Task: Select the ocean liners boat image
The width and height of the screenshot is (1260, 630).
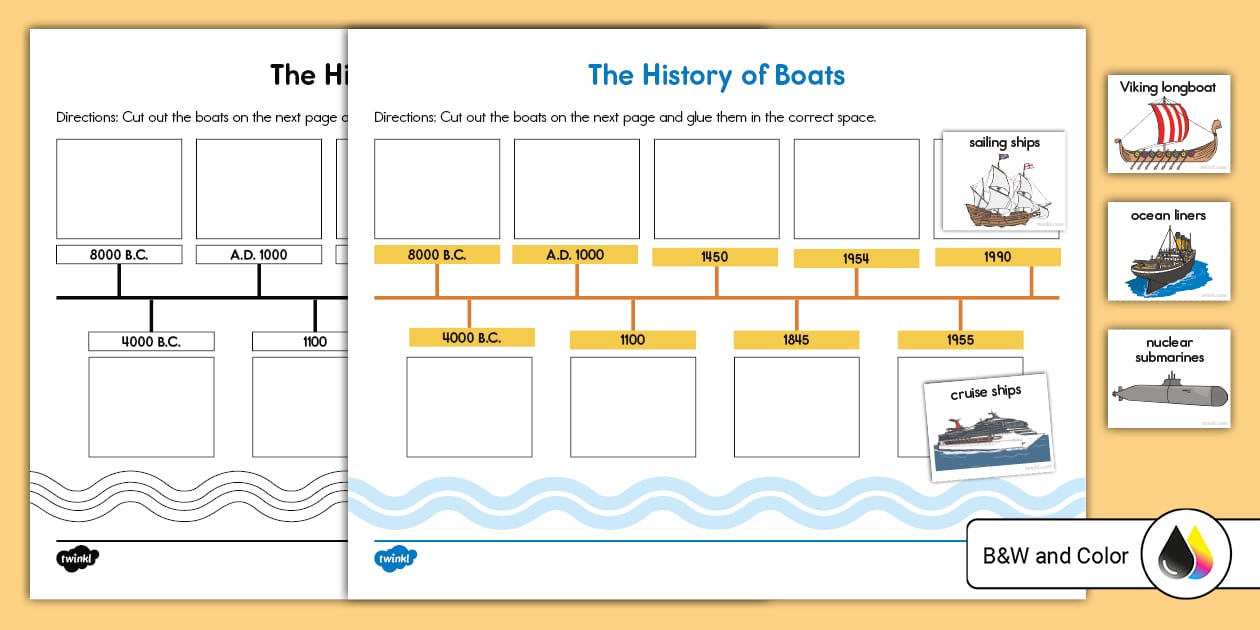Action: pyautogui.click(x=1168, y=250)
